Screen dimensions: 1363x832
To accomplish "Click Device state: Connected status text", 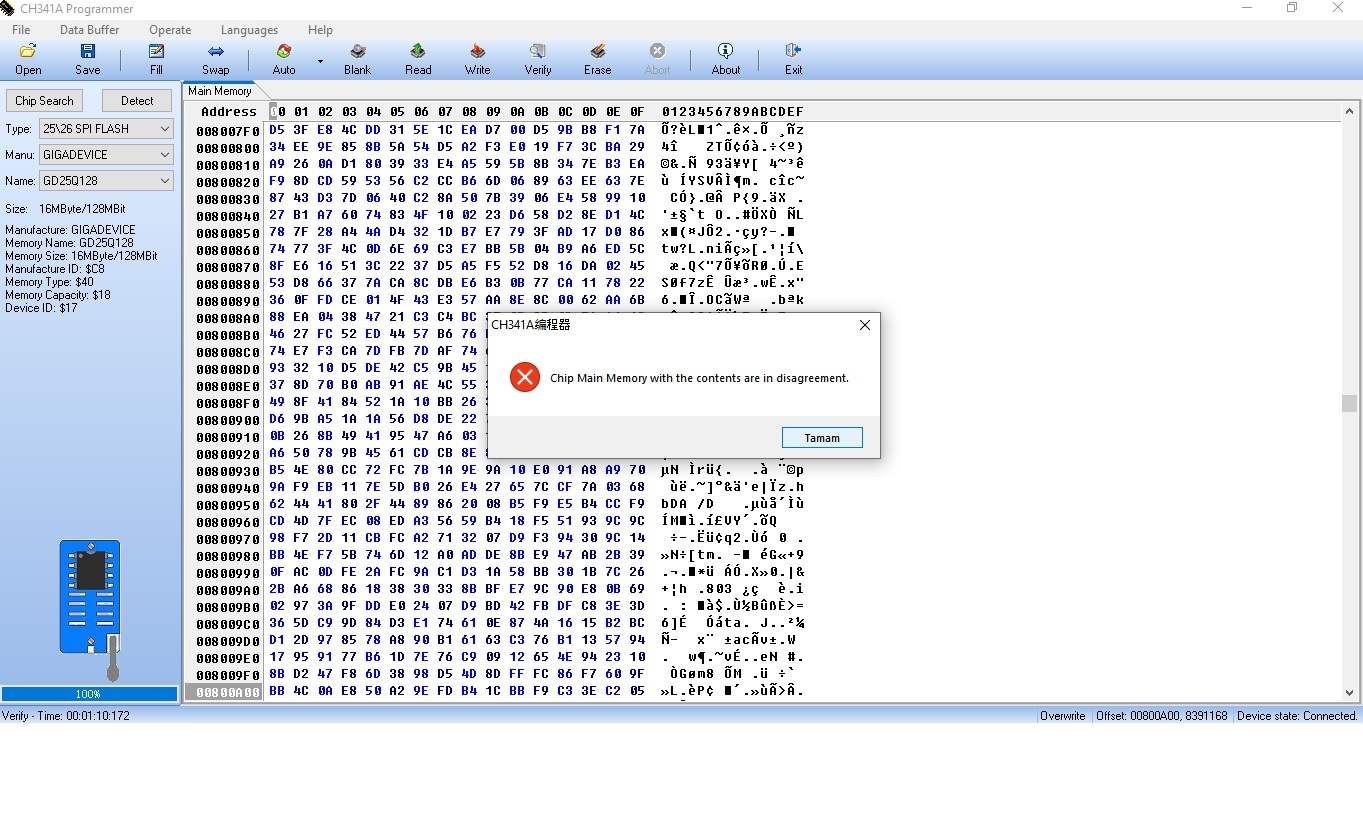I will click(x=1297, y=716).
